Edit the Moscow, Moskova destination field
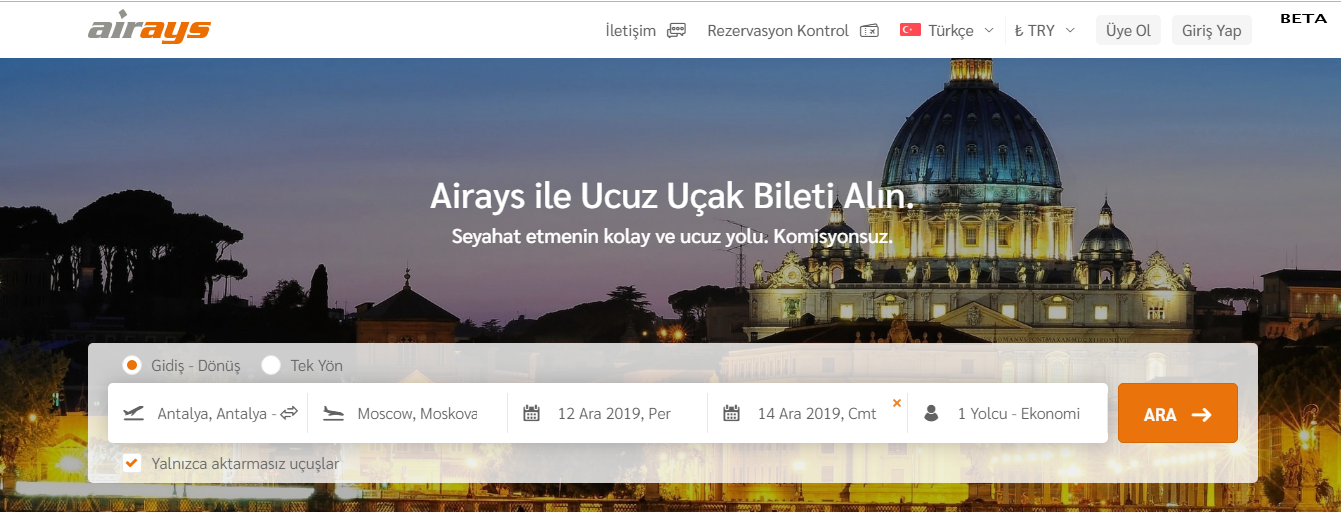1341x512 pixels. point(407,413)
